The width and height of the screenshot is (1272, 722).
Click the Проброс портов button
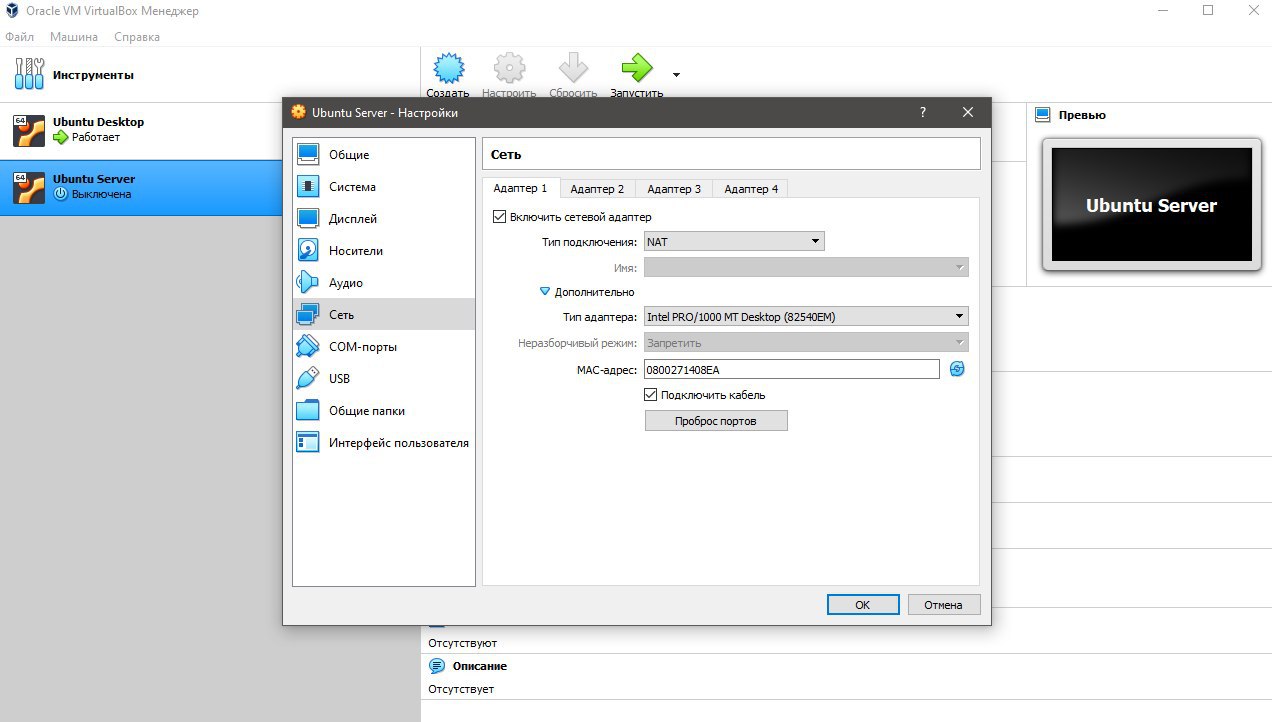coord(716,421)
